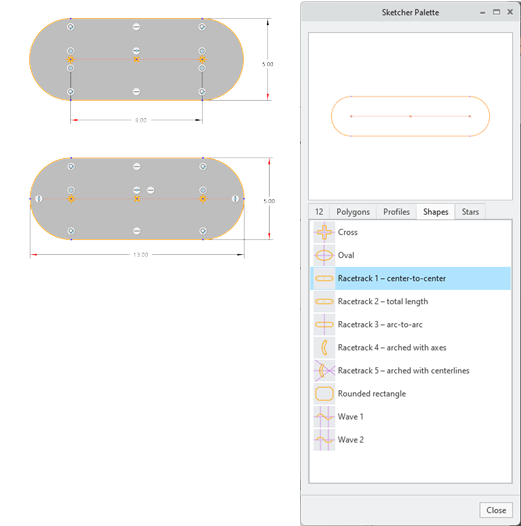Select Racetrack 2 total length icon
This screenshot has height=526, width=521.
[x=324, y=302]
